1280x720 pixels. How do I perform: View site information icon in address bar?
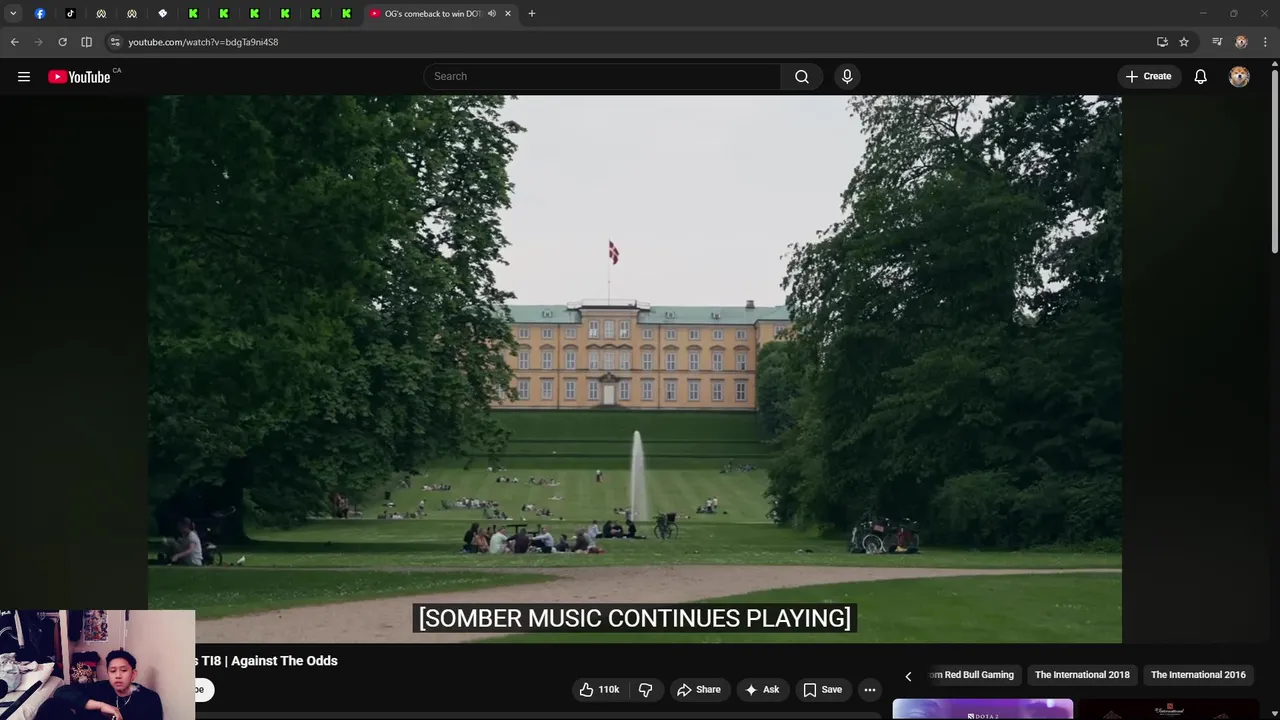click(x=115, y=42)
